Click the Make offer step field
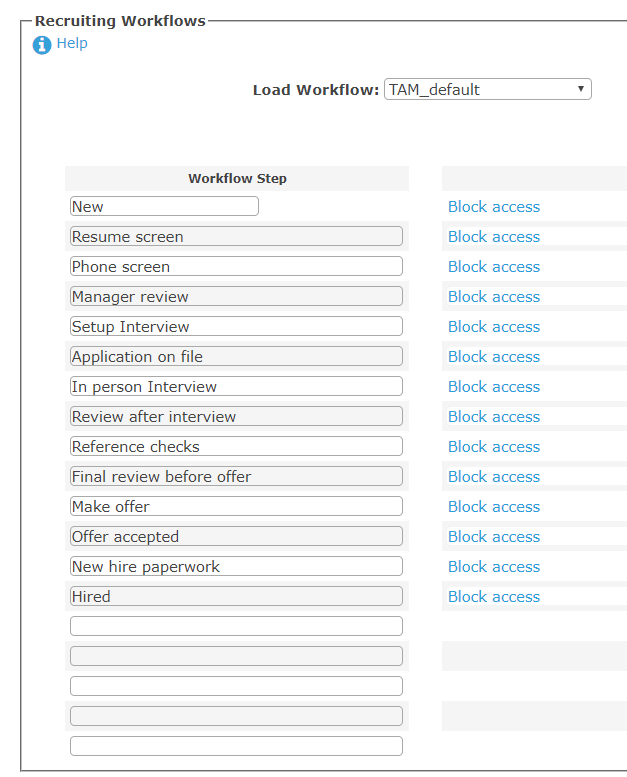Image resolution: width=627 pixels, height=777 pixels. [236, 506]
